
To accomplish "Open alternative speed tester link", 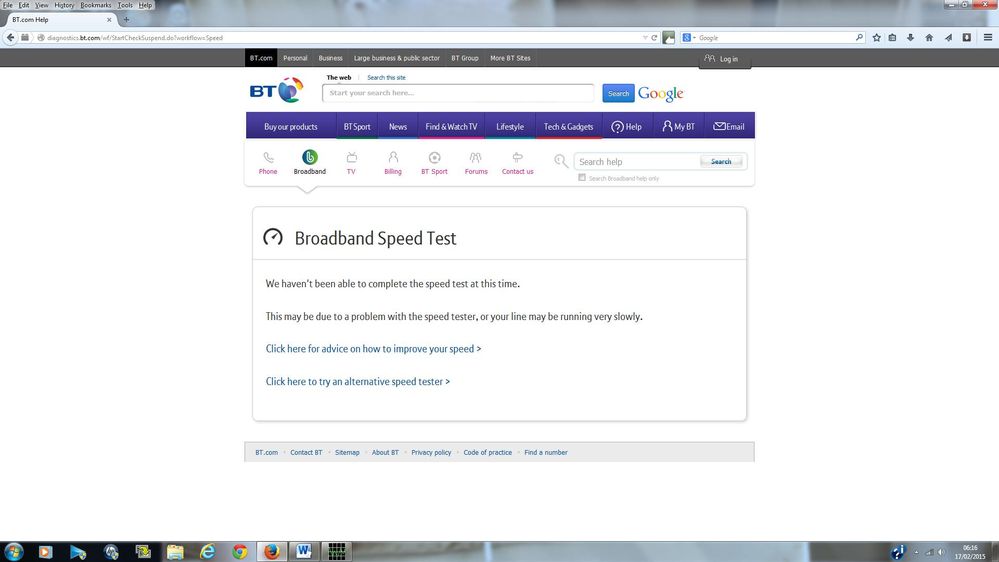I will click(357, 381).
